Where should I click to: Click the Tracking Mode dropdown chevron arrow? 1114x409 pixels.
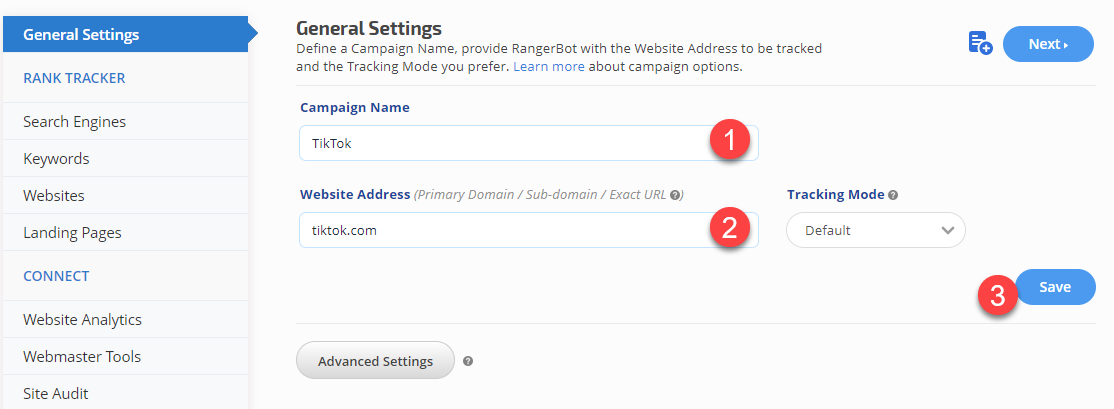947,230
